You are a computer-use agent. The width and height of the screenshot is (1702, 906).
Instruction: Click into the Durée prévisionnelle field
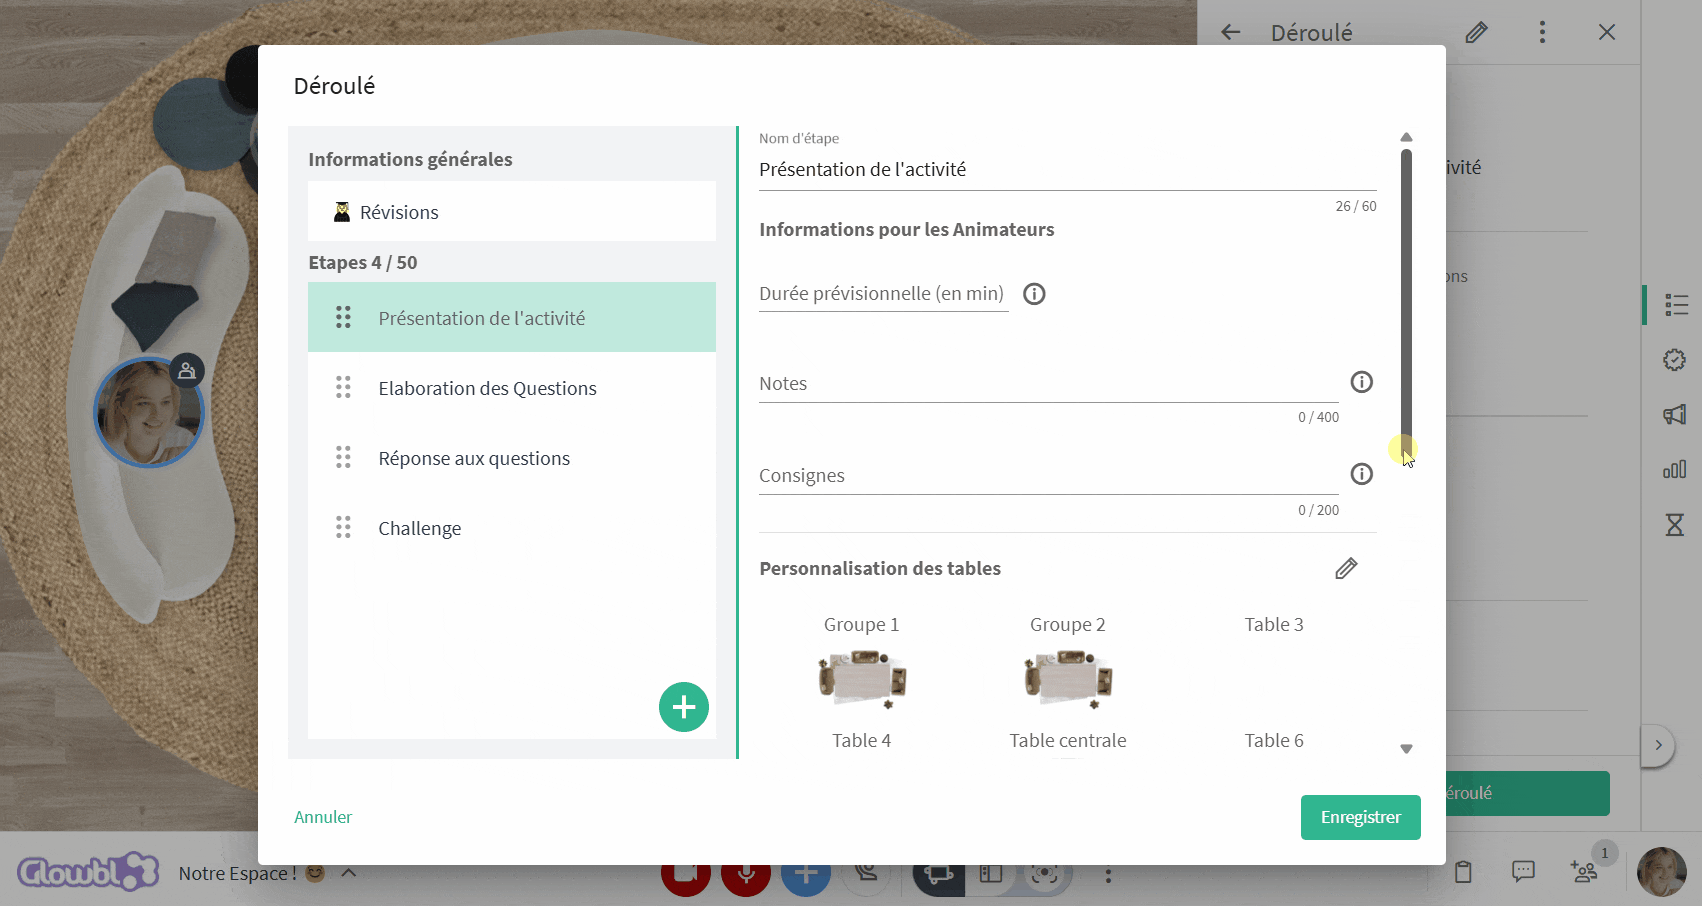(883, 293)
